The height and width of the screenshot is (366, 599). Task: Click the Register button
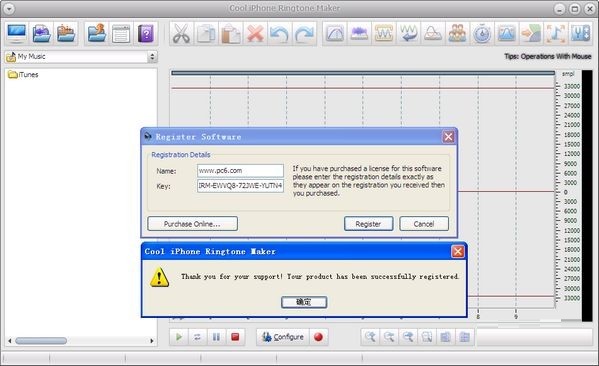[x=368, y=224]
